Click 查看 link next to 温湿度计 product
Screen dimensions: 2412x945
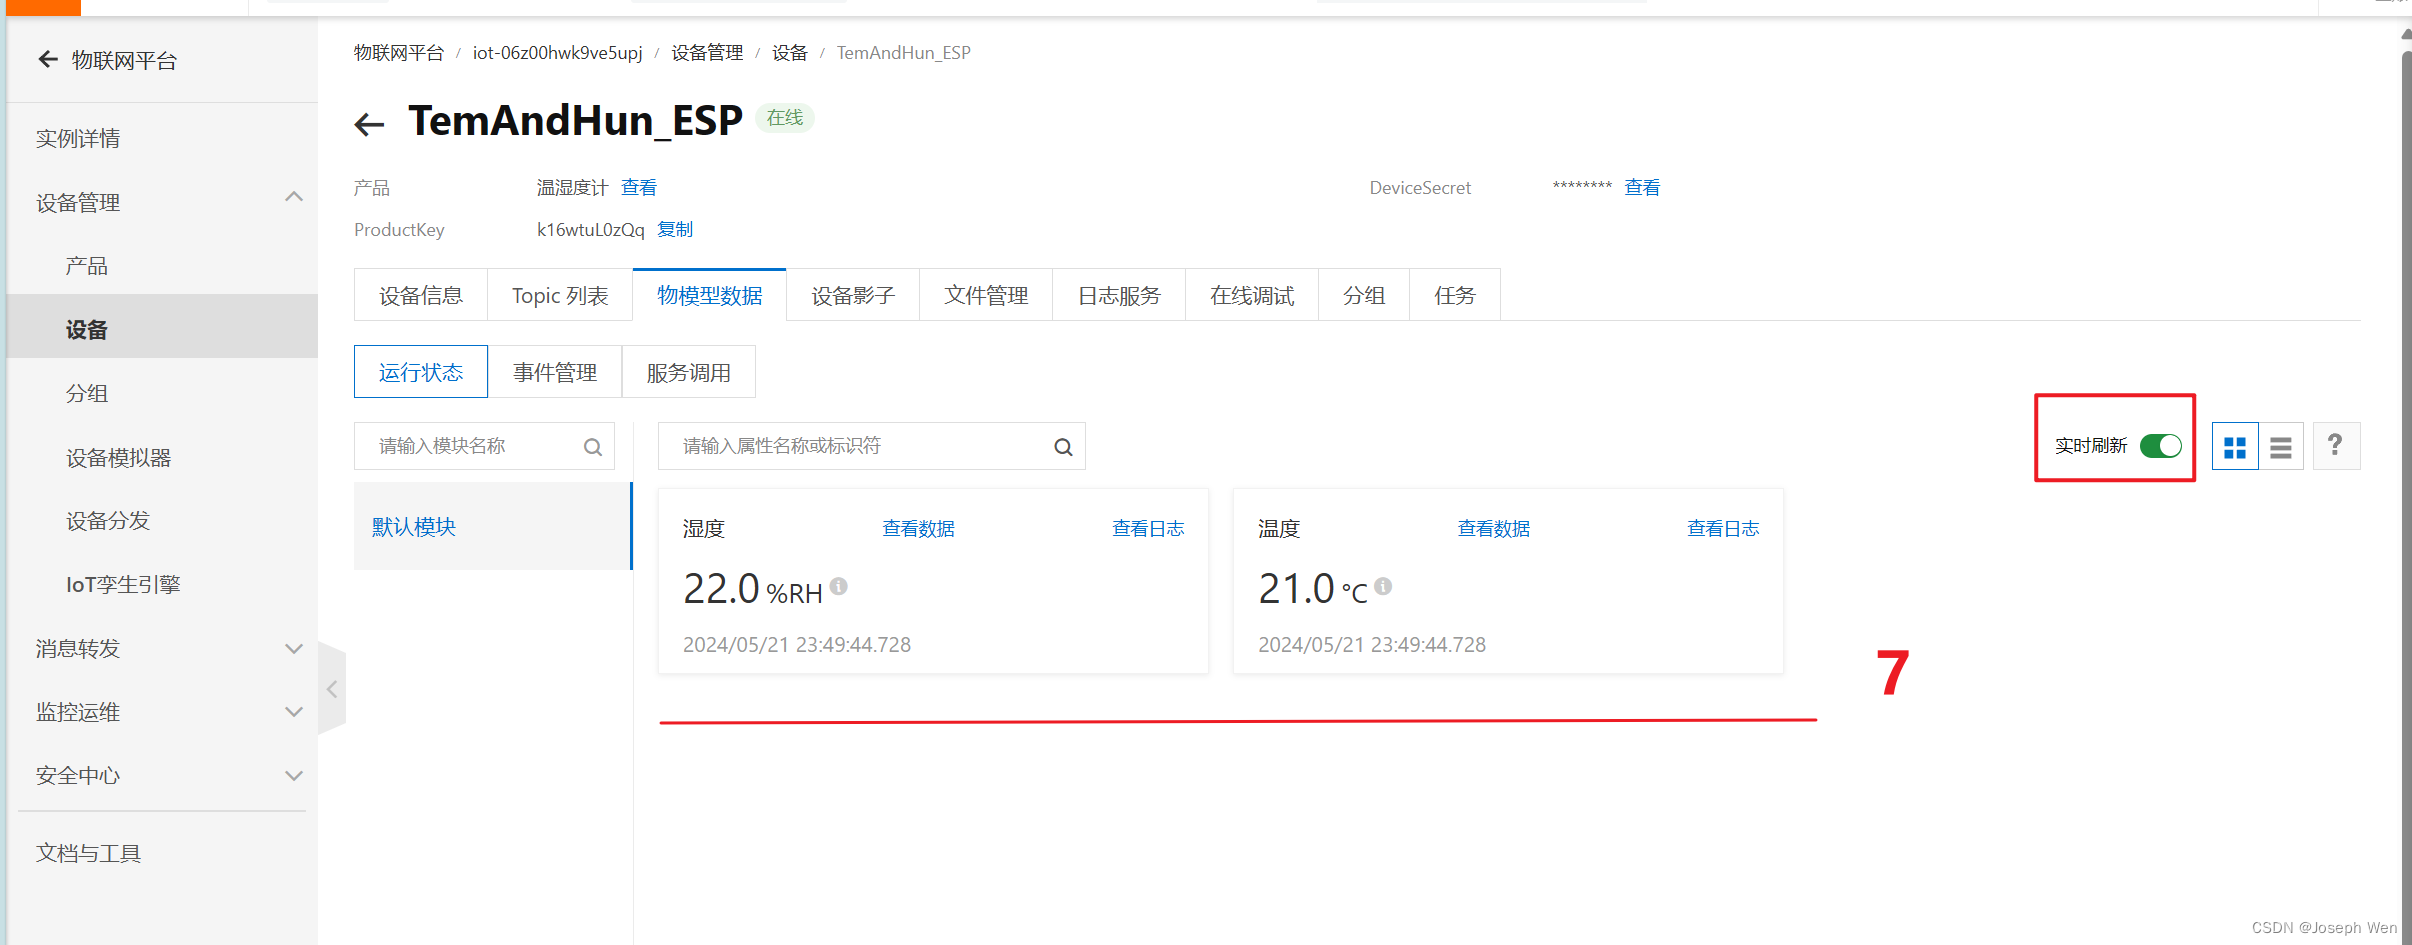pos(639,187)
